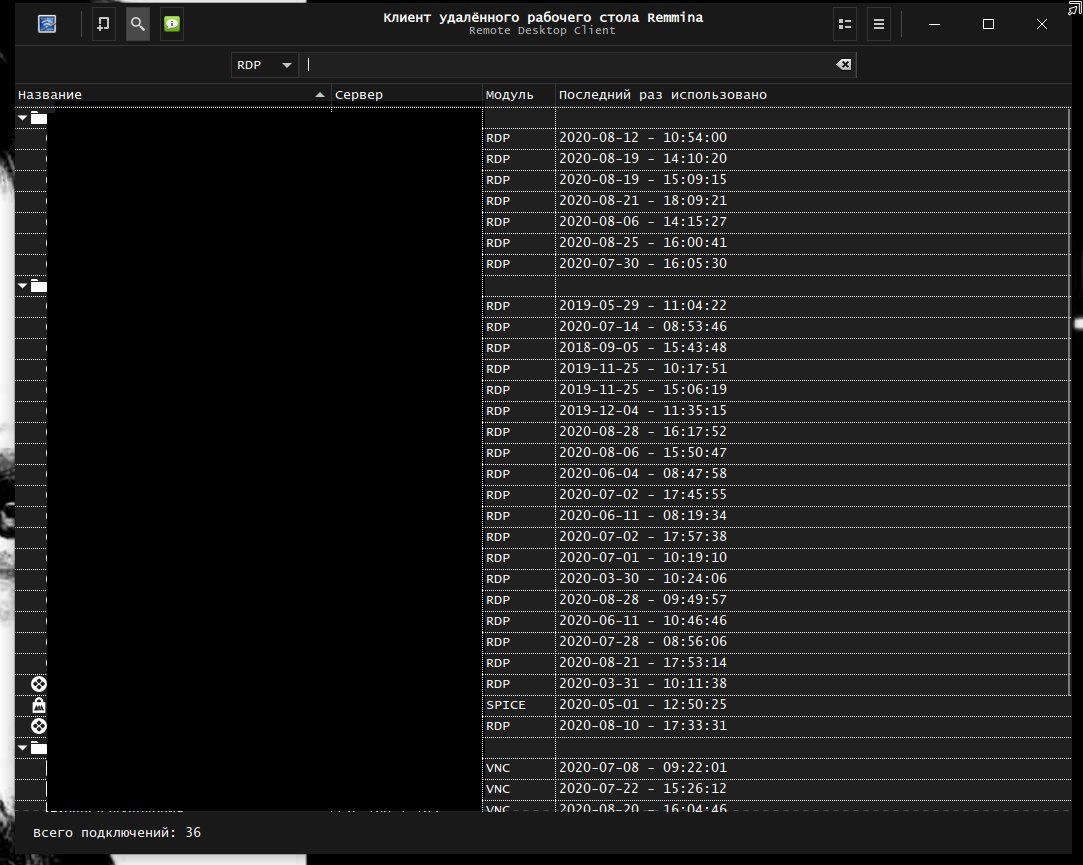Select the row dated 2020-03-31 - 10:11:38

(x=543, y=684)
